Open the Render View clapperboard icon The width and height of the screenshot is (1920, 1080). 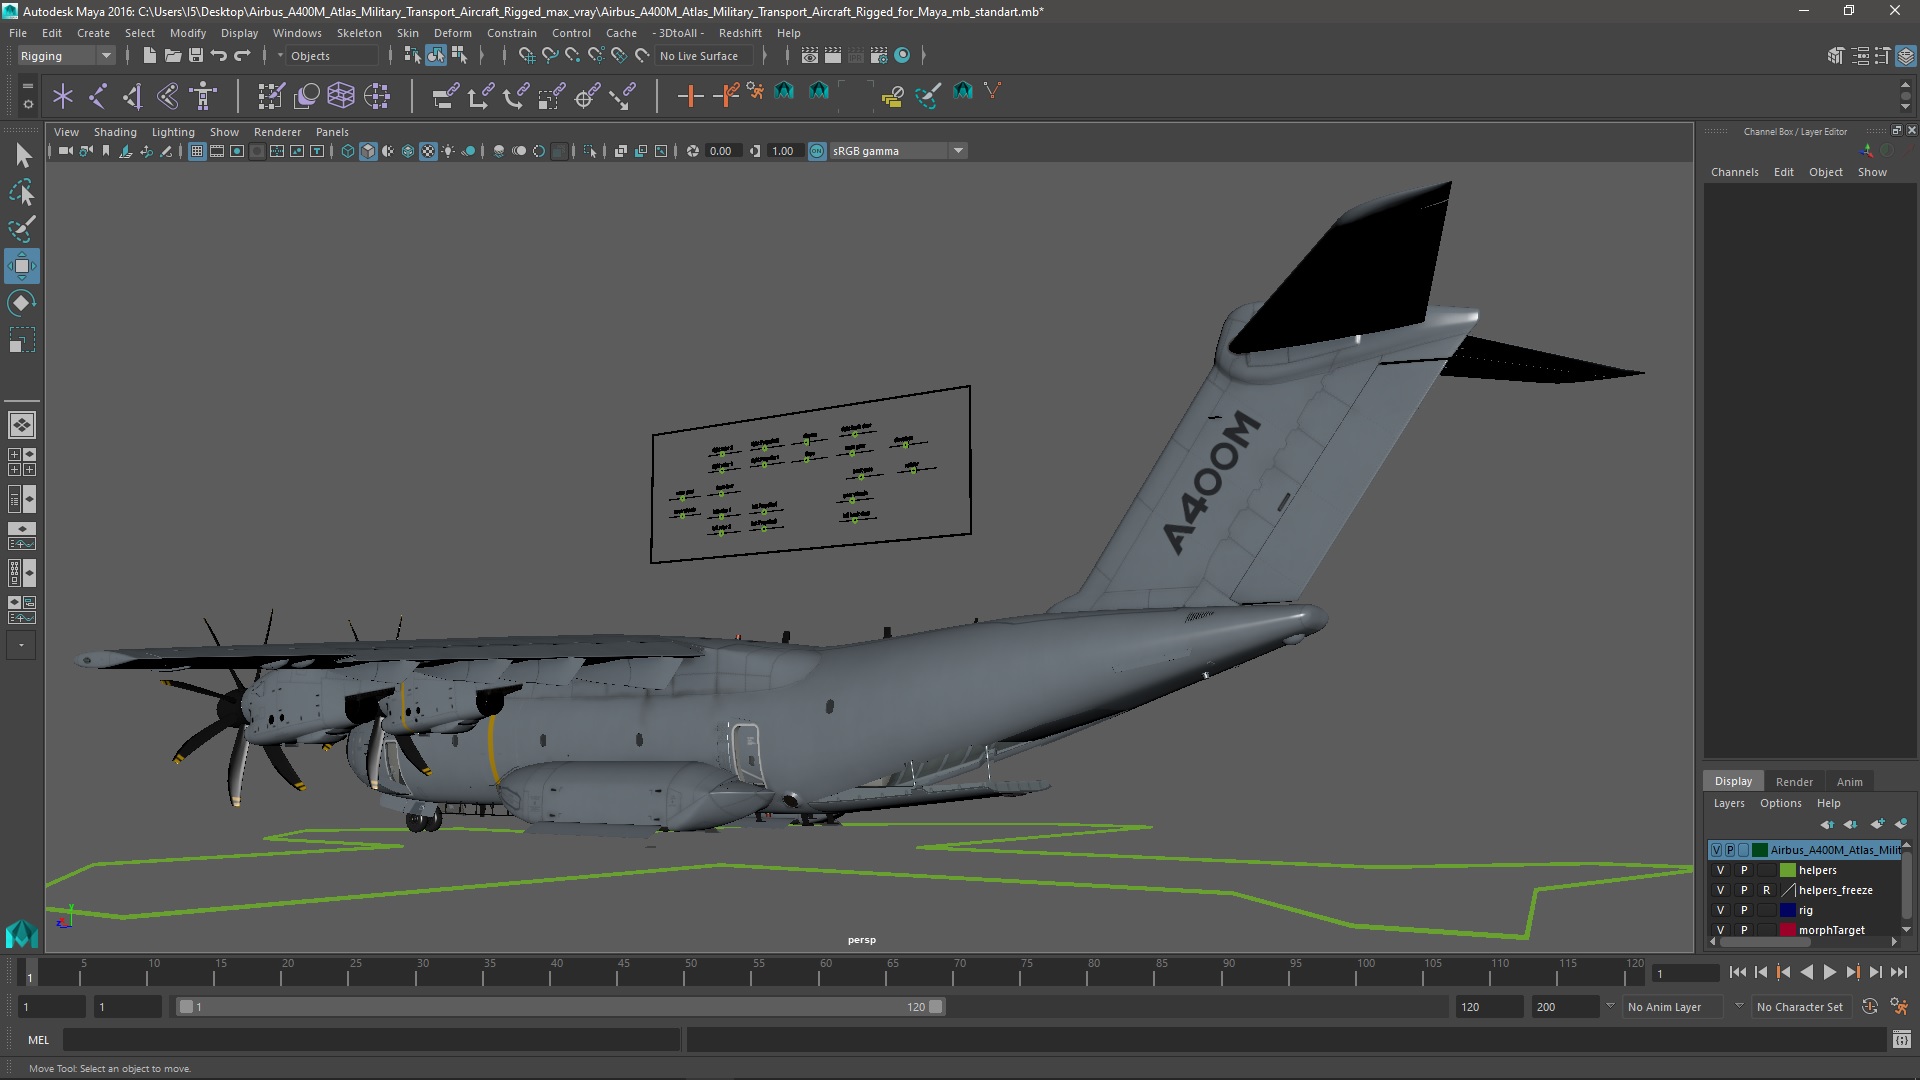[x=809, y=56]
